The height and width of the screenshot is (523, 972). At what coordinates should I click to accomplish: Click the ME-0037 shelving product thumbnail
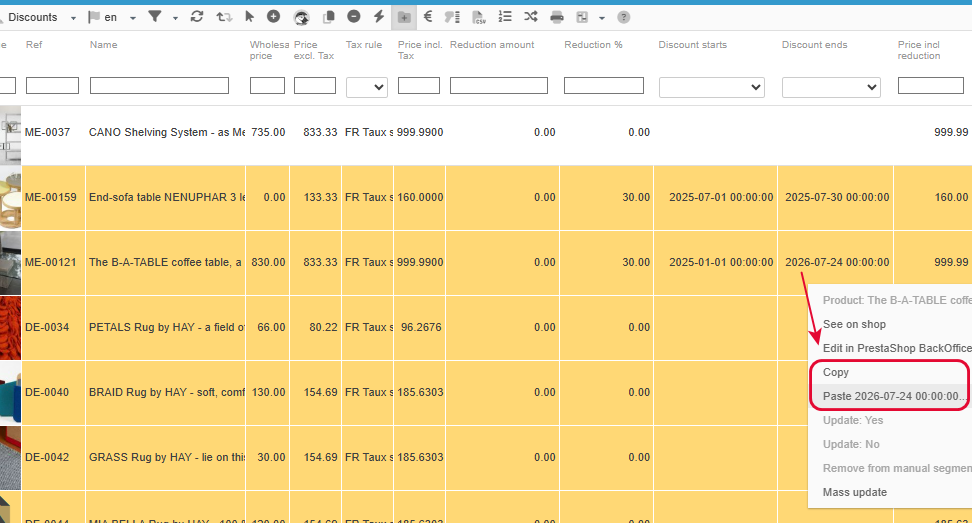pos(10,135)
